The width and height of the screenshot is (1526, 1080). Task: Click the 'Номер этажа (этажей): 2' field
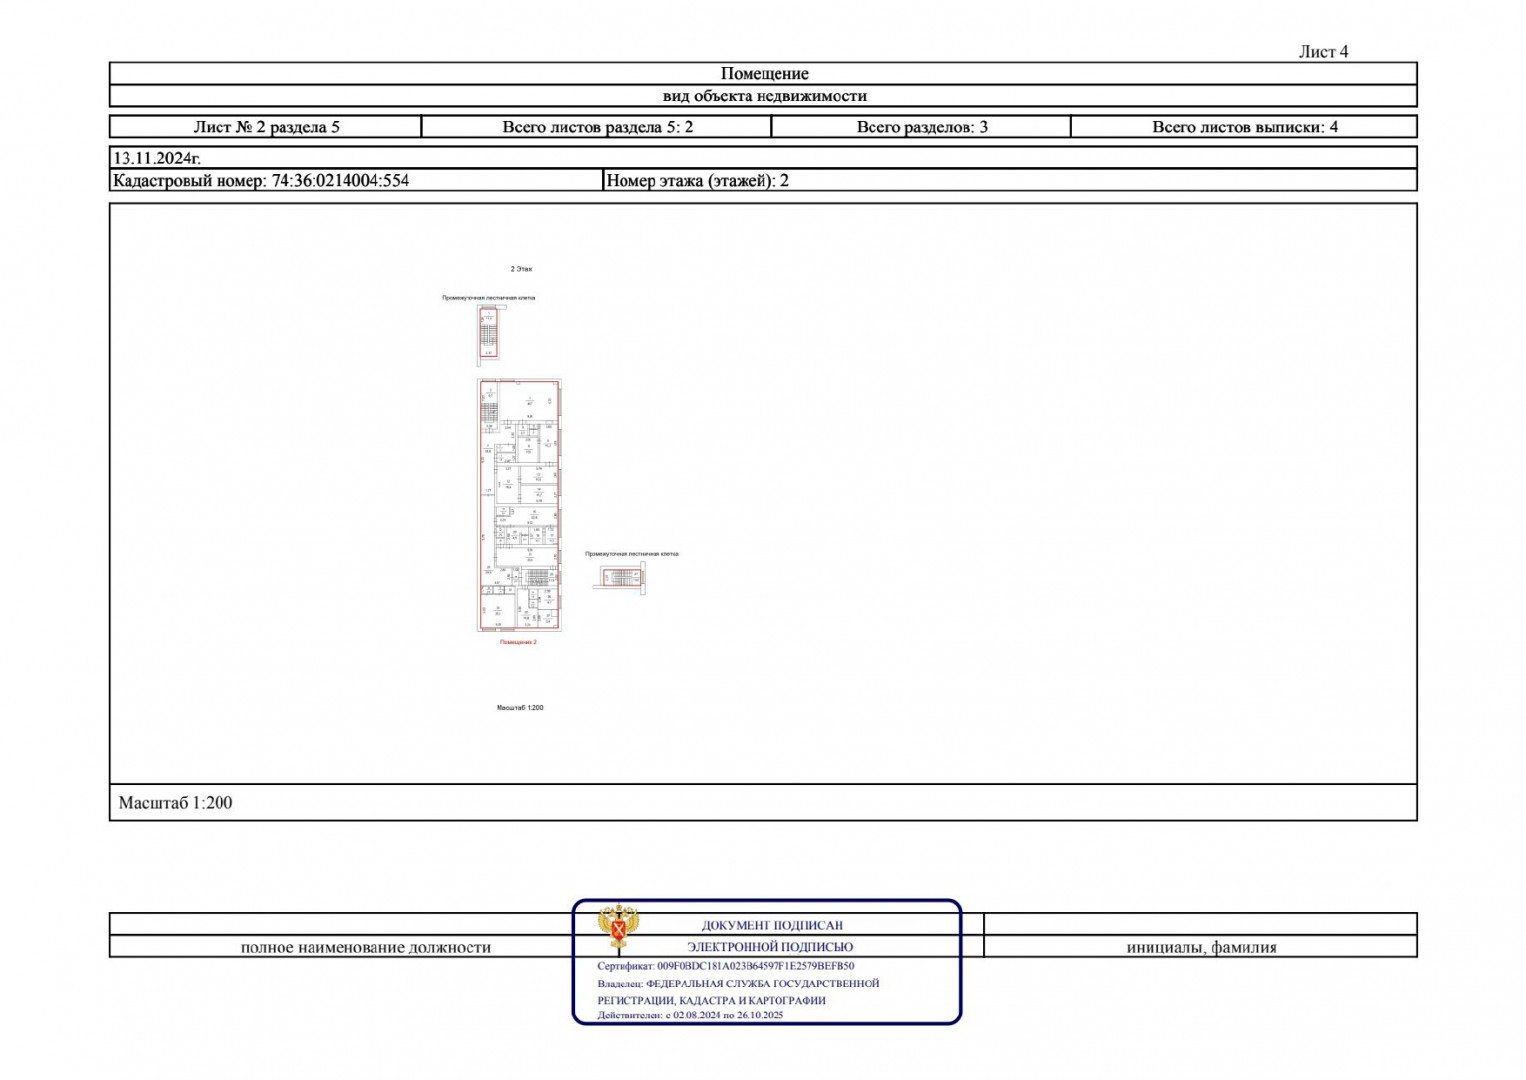tap(697, 181)
